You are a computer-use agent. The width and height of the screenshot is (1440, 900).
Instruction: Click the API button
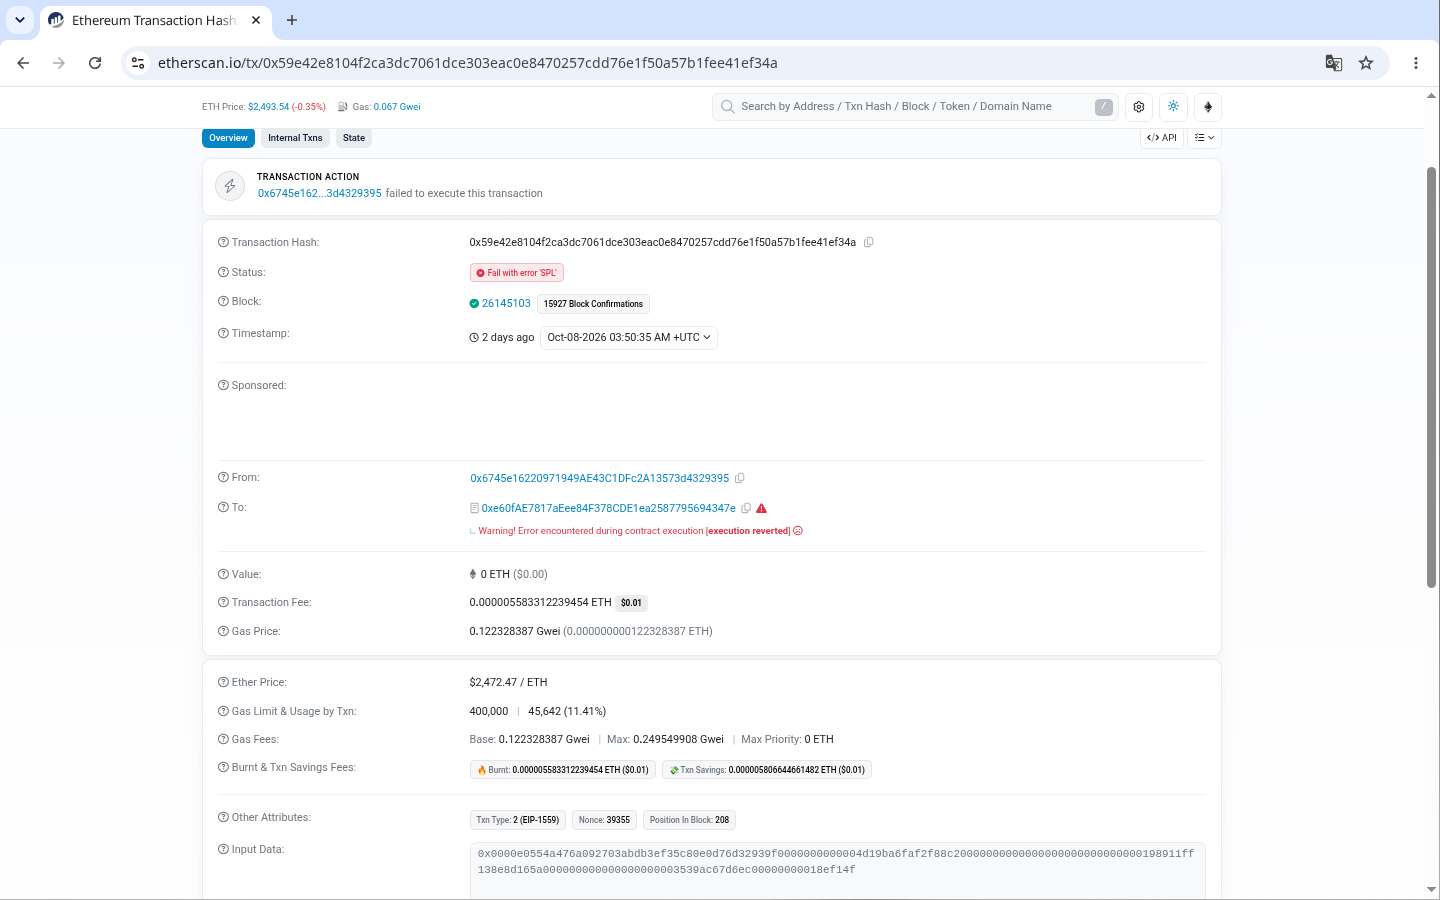point(1162,138)
